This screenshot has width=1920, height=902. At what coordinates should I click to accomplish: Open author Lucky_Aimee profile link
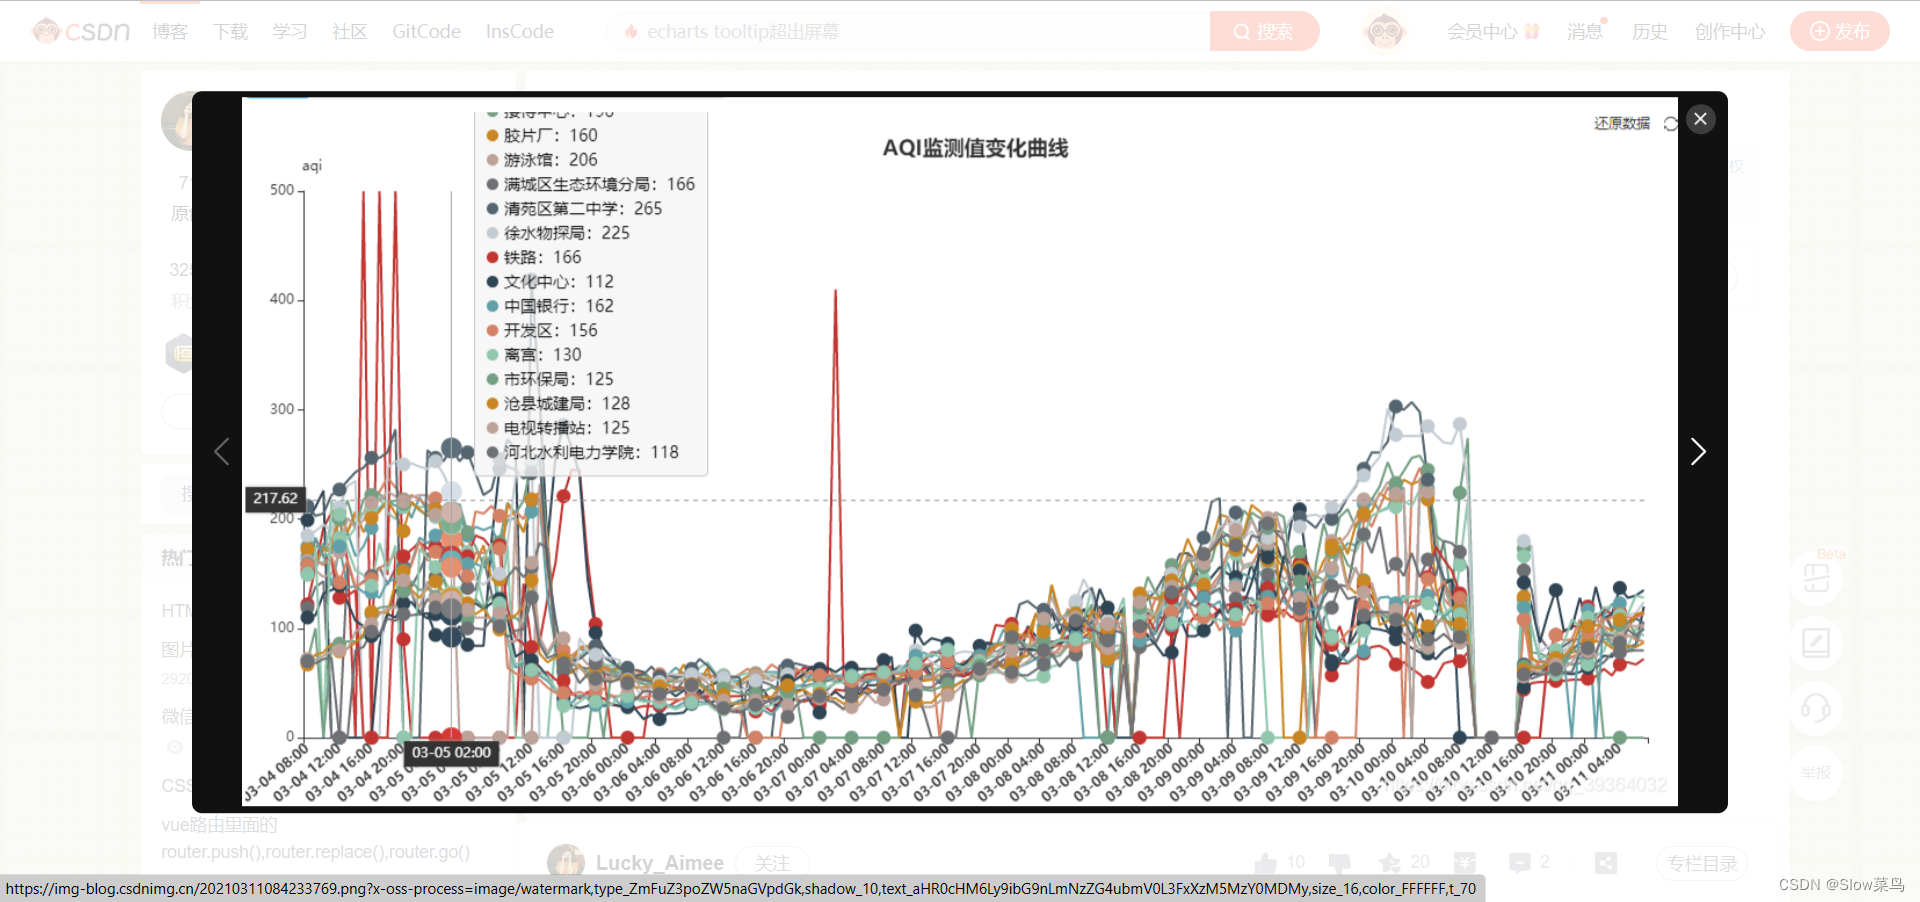tap(660, 863)
